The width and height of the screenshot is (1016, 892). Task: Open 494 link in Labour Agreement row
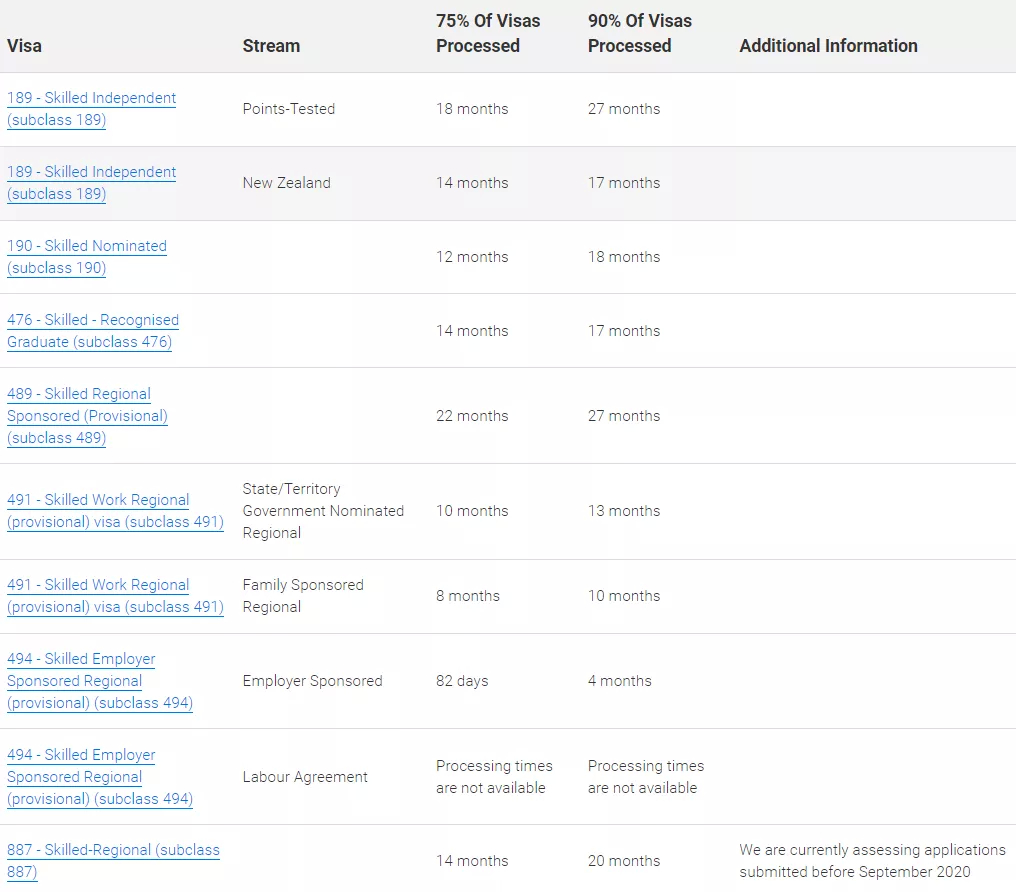tap(100, 777)
